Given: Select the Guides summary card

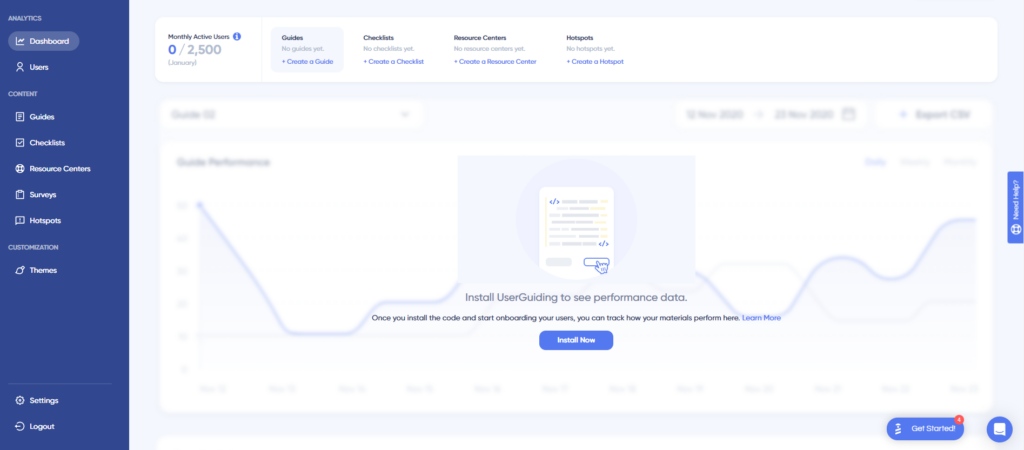Looking at the screenshot, I should [x=307, y=50].
